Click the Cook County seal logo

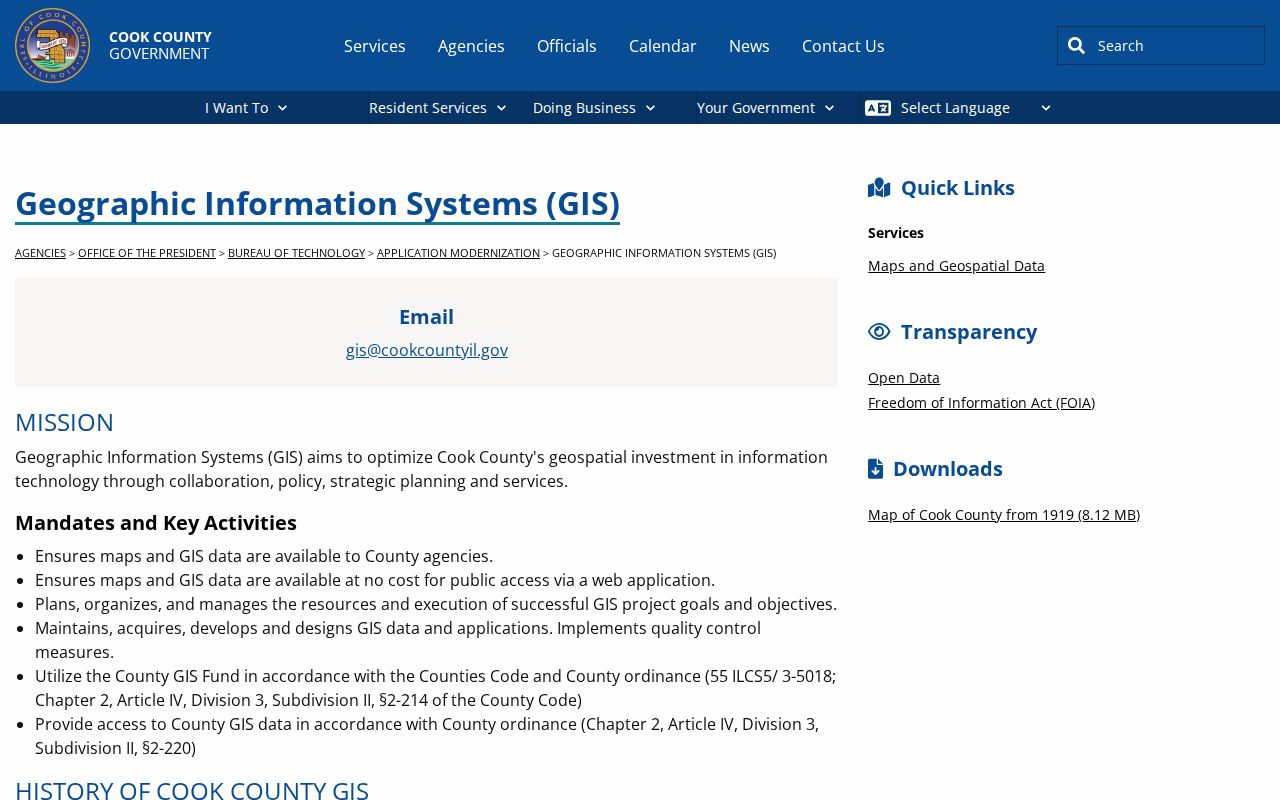click(x=53, y=45)
